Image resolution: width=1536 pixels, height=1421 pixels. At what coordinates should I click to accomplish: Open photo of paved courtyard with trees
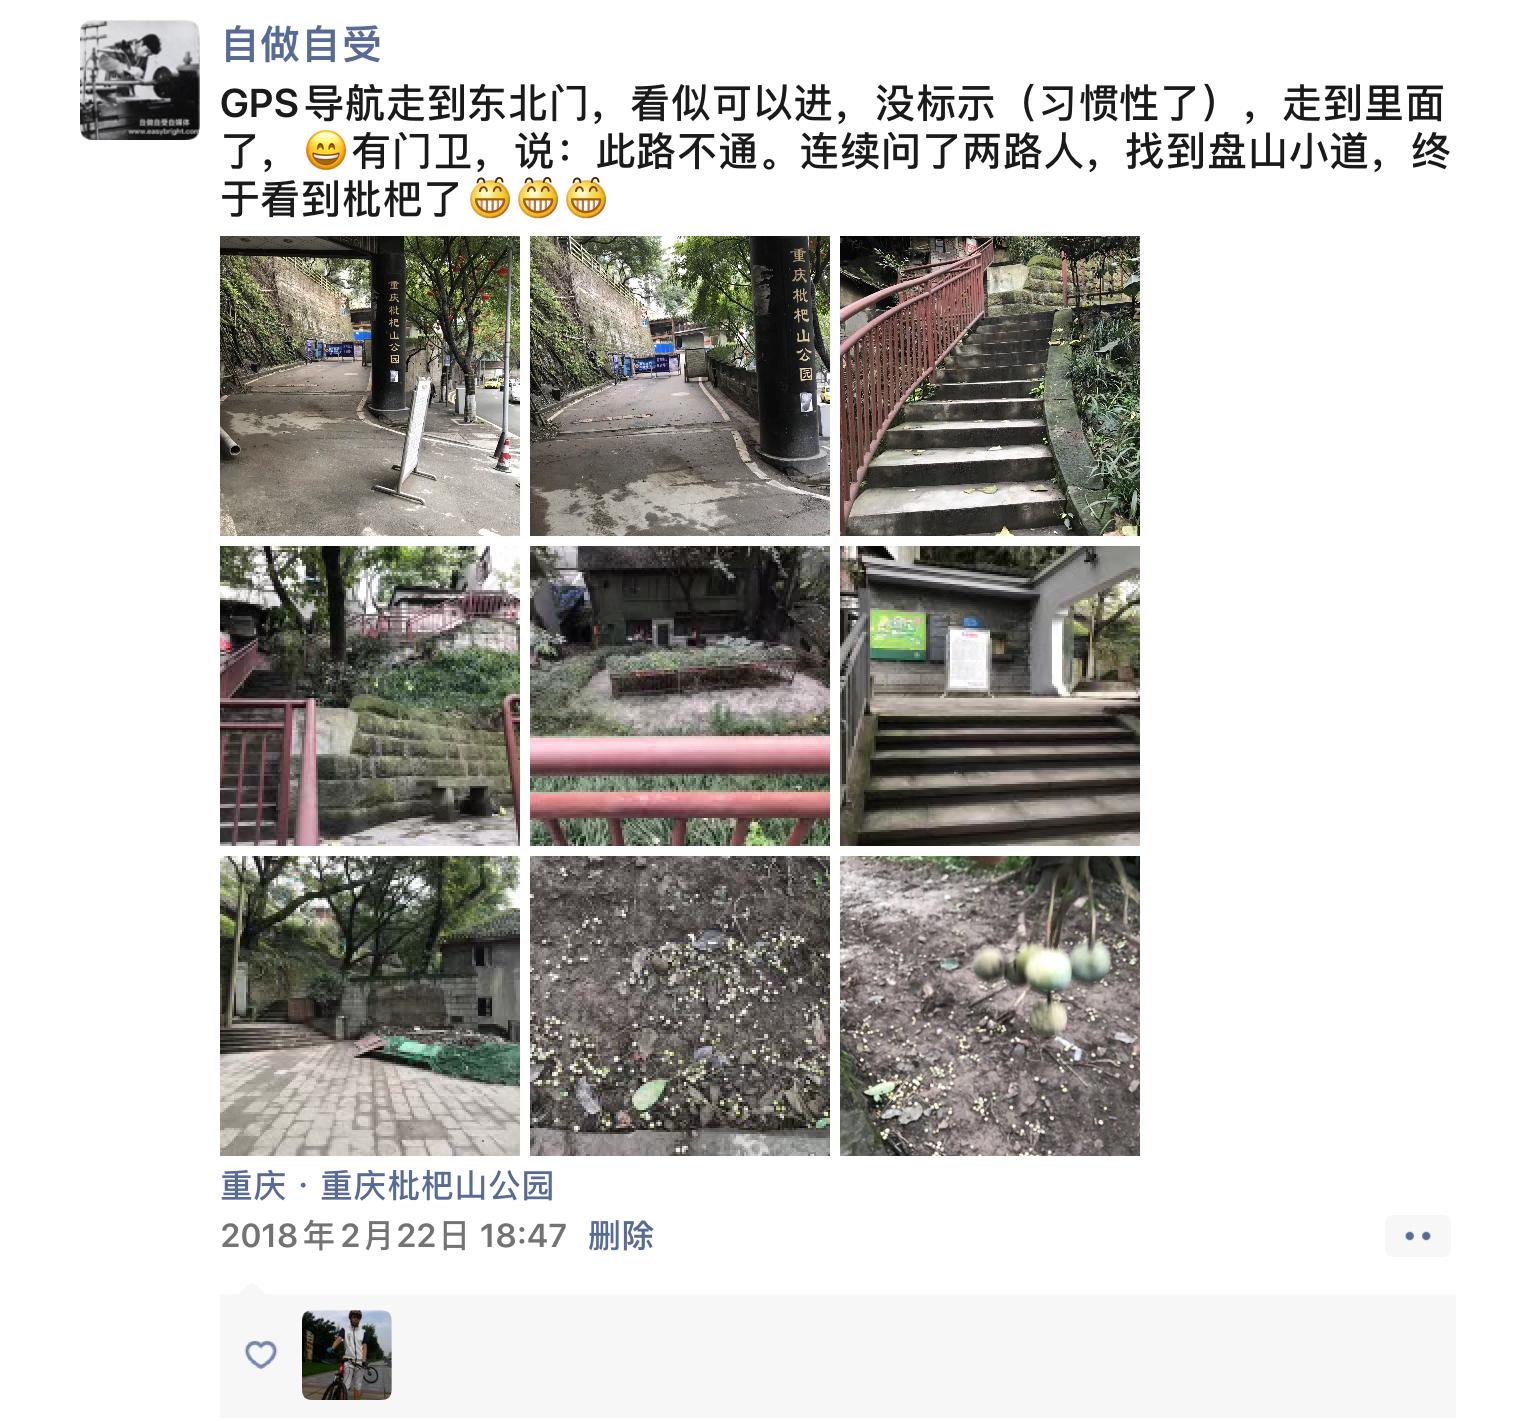[370, 1006]
